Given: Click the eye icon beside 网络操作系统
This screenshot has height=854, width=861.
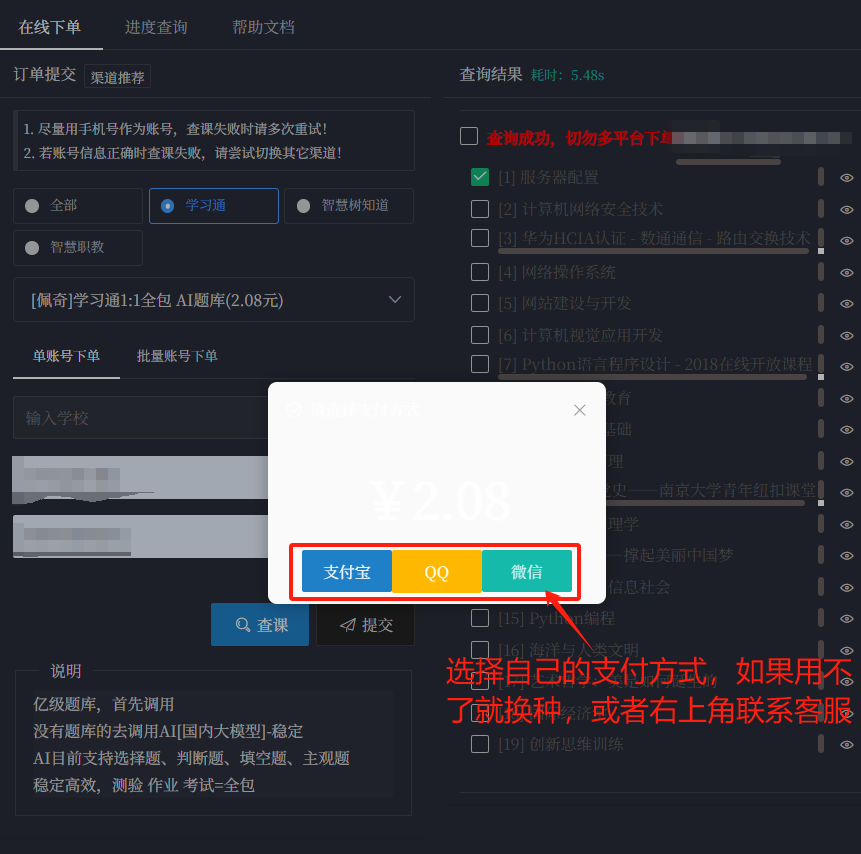Looking at the screenshot, I should coord(847,272).
